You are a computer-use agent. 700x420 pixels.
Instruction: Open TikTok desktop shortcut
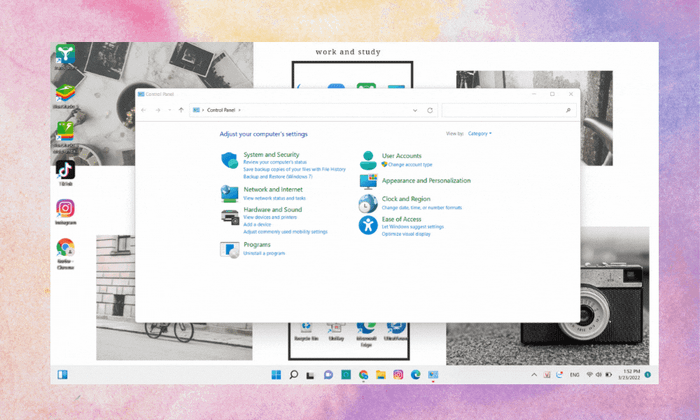click(65, 173)
